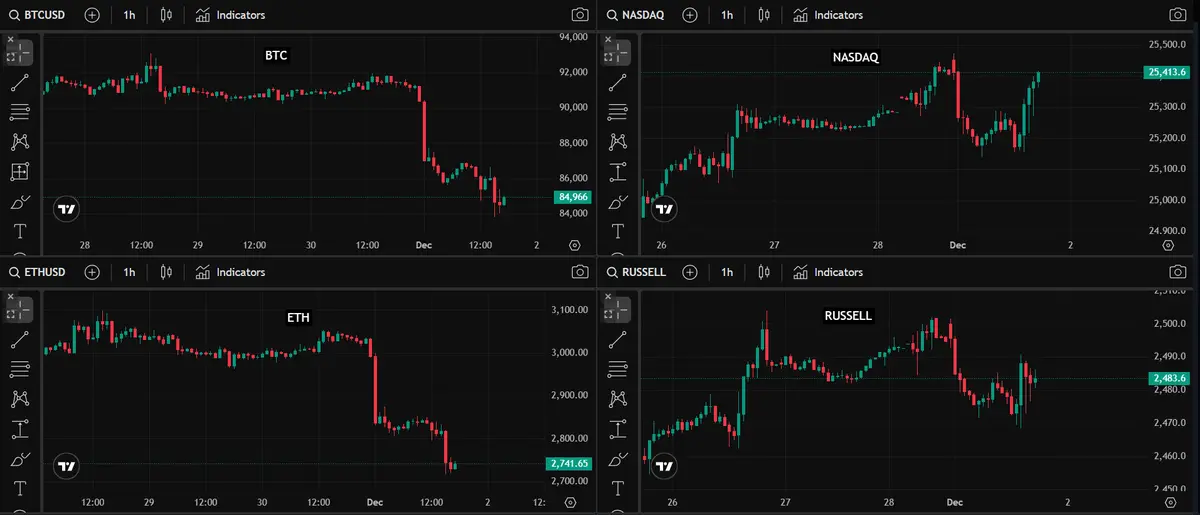Take a snapshot of the BTCUSD chart
1200x515 pixels.
[x=579, y=15]
